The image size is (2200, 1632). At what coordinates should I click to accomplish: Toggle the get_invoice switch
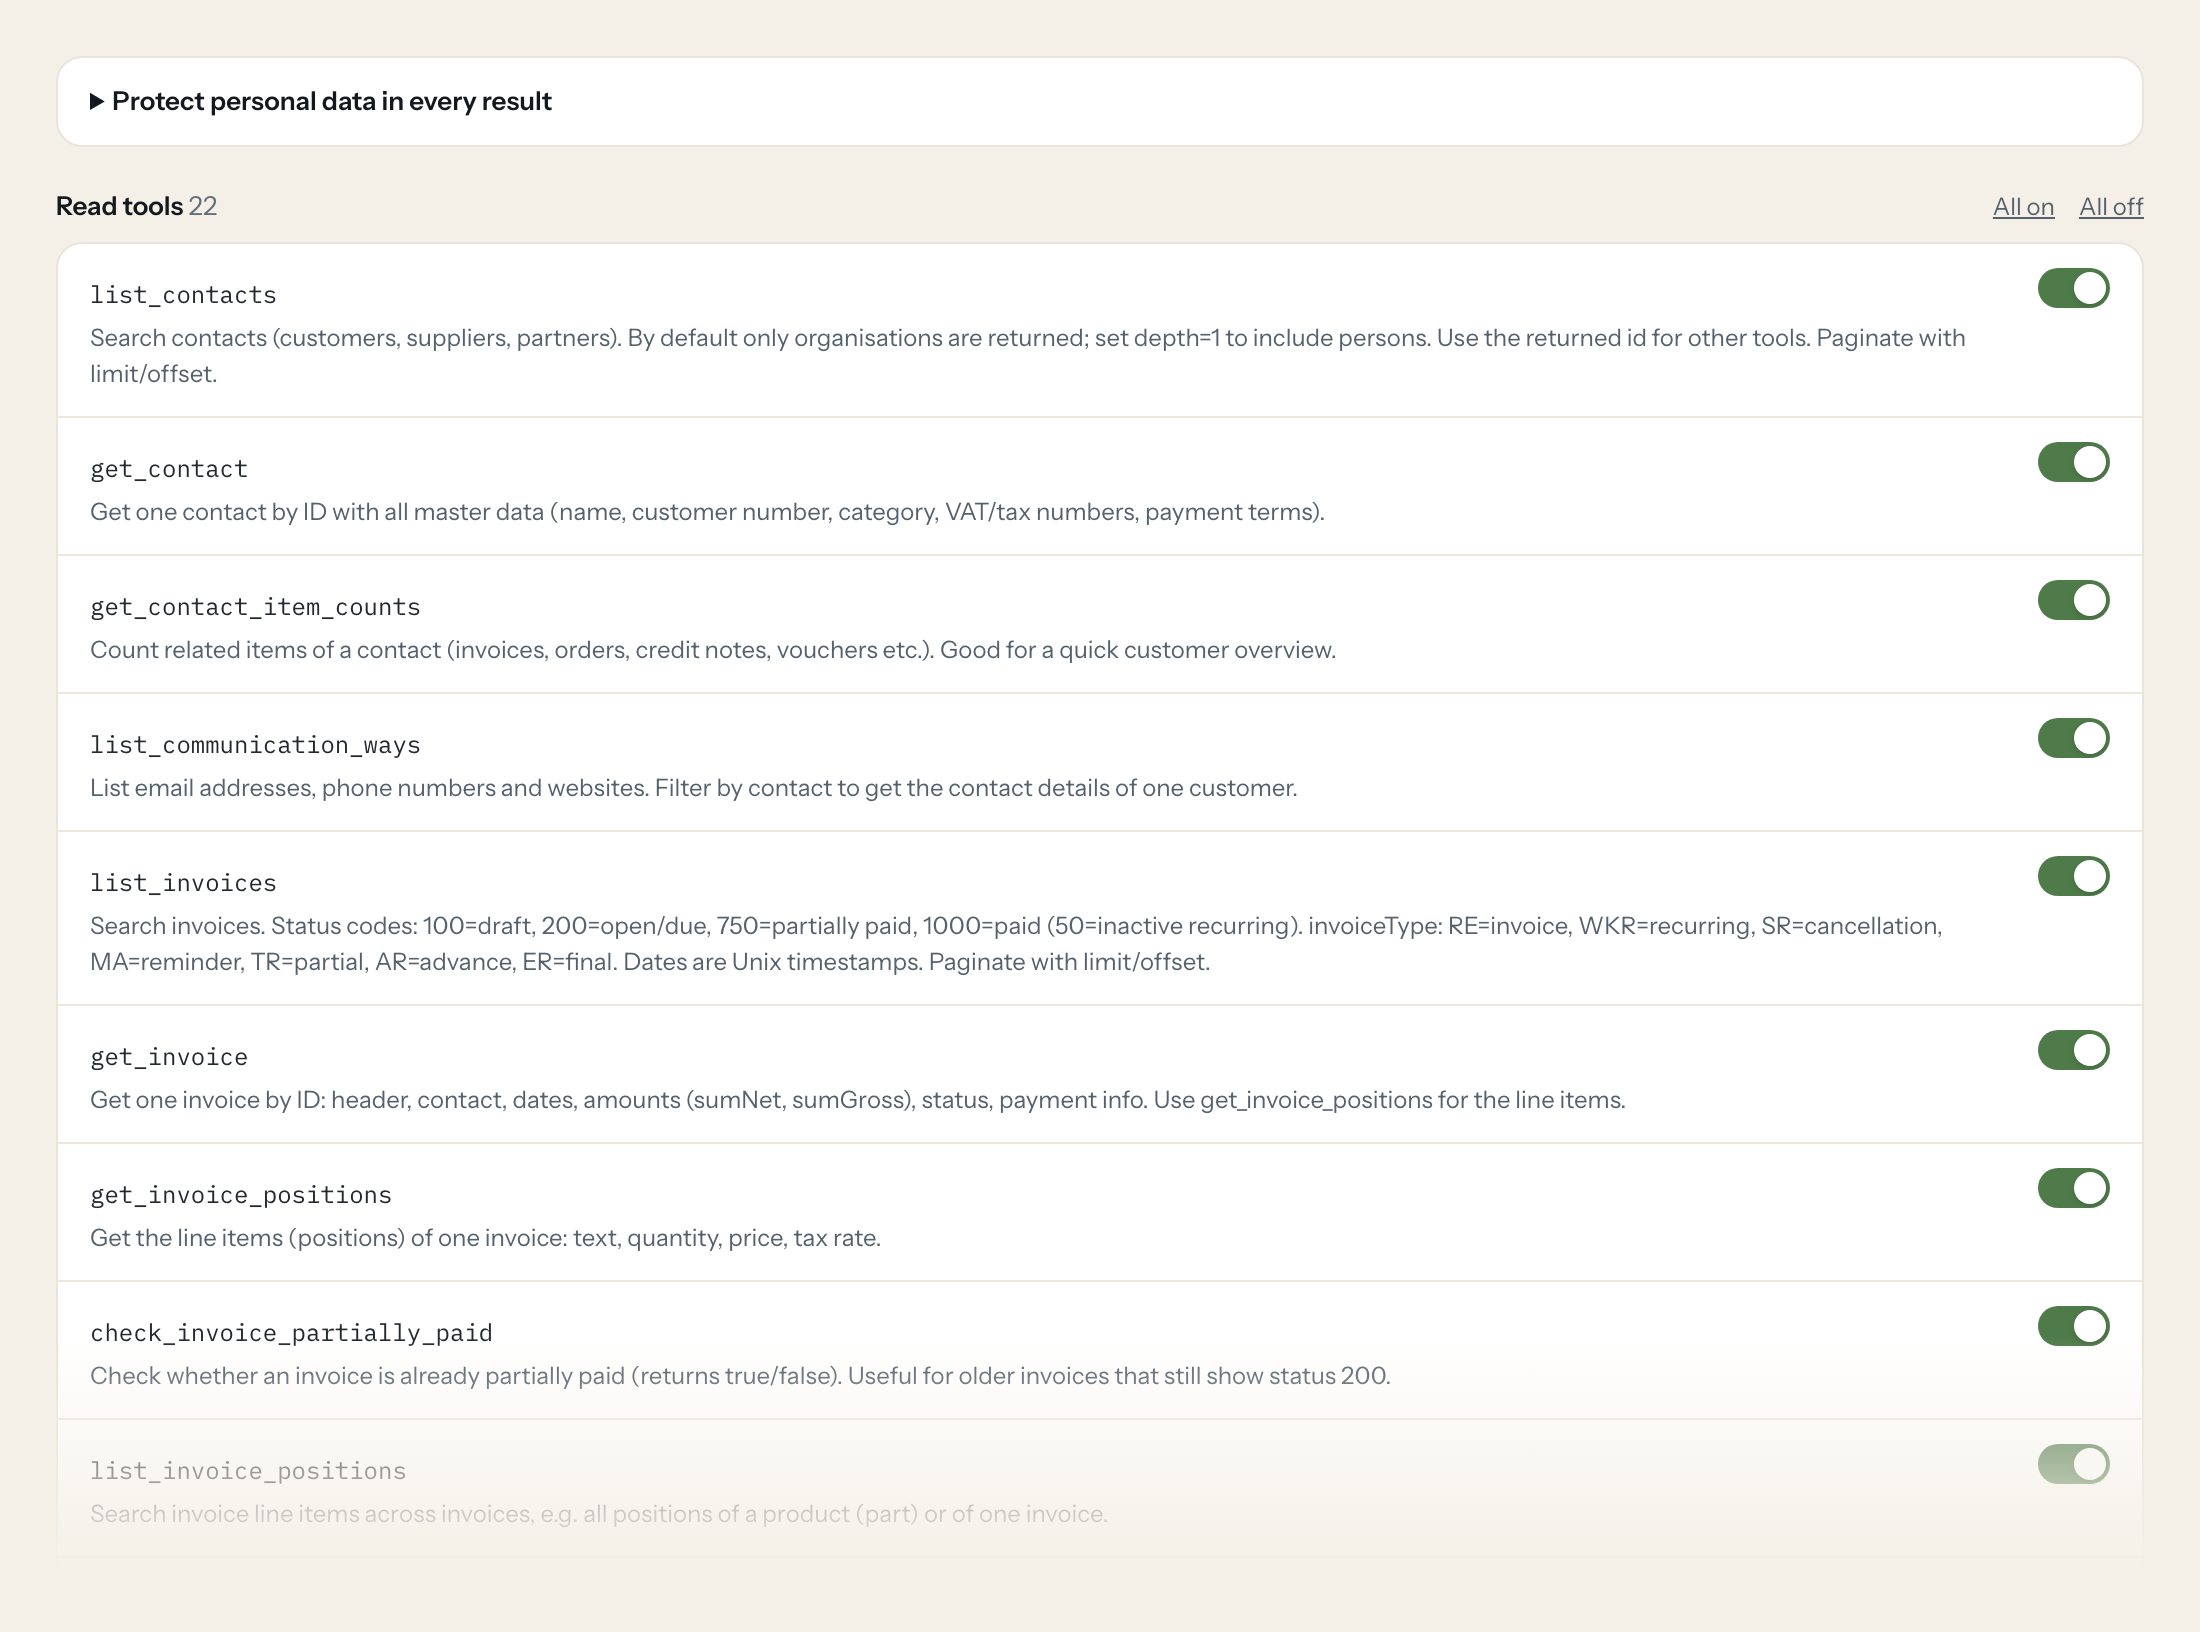(x=2073, y=1050)
